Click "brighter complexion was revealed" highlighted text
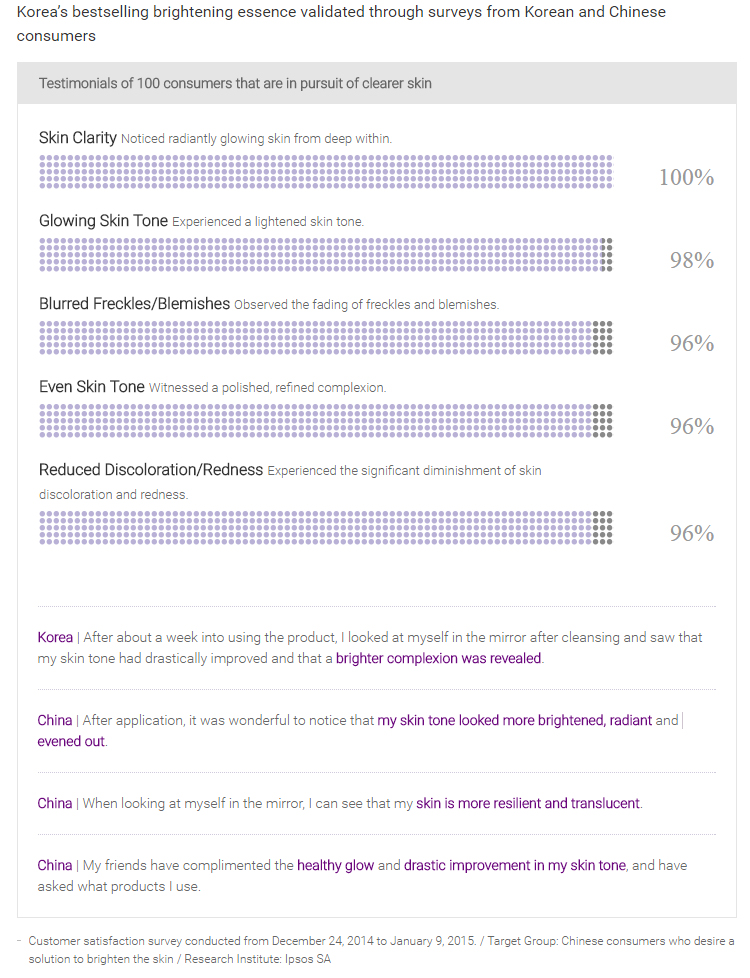 pos(439,659)
